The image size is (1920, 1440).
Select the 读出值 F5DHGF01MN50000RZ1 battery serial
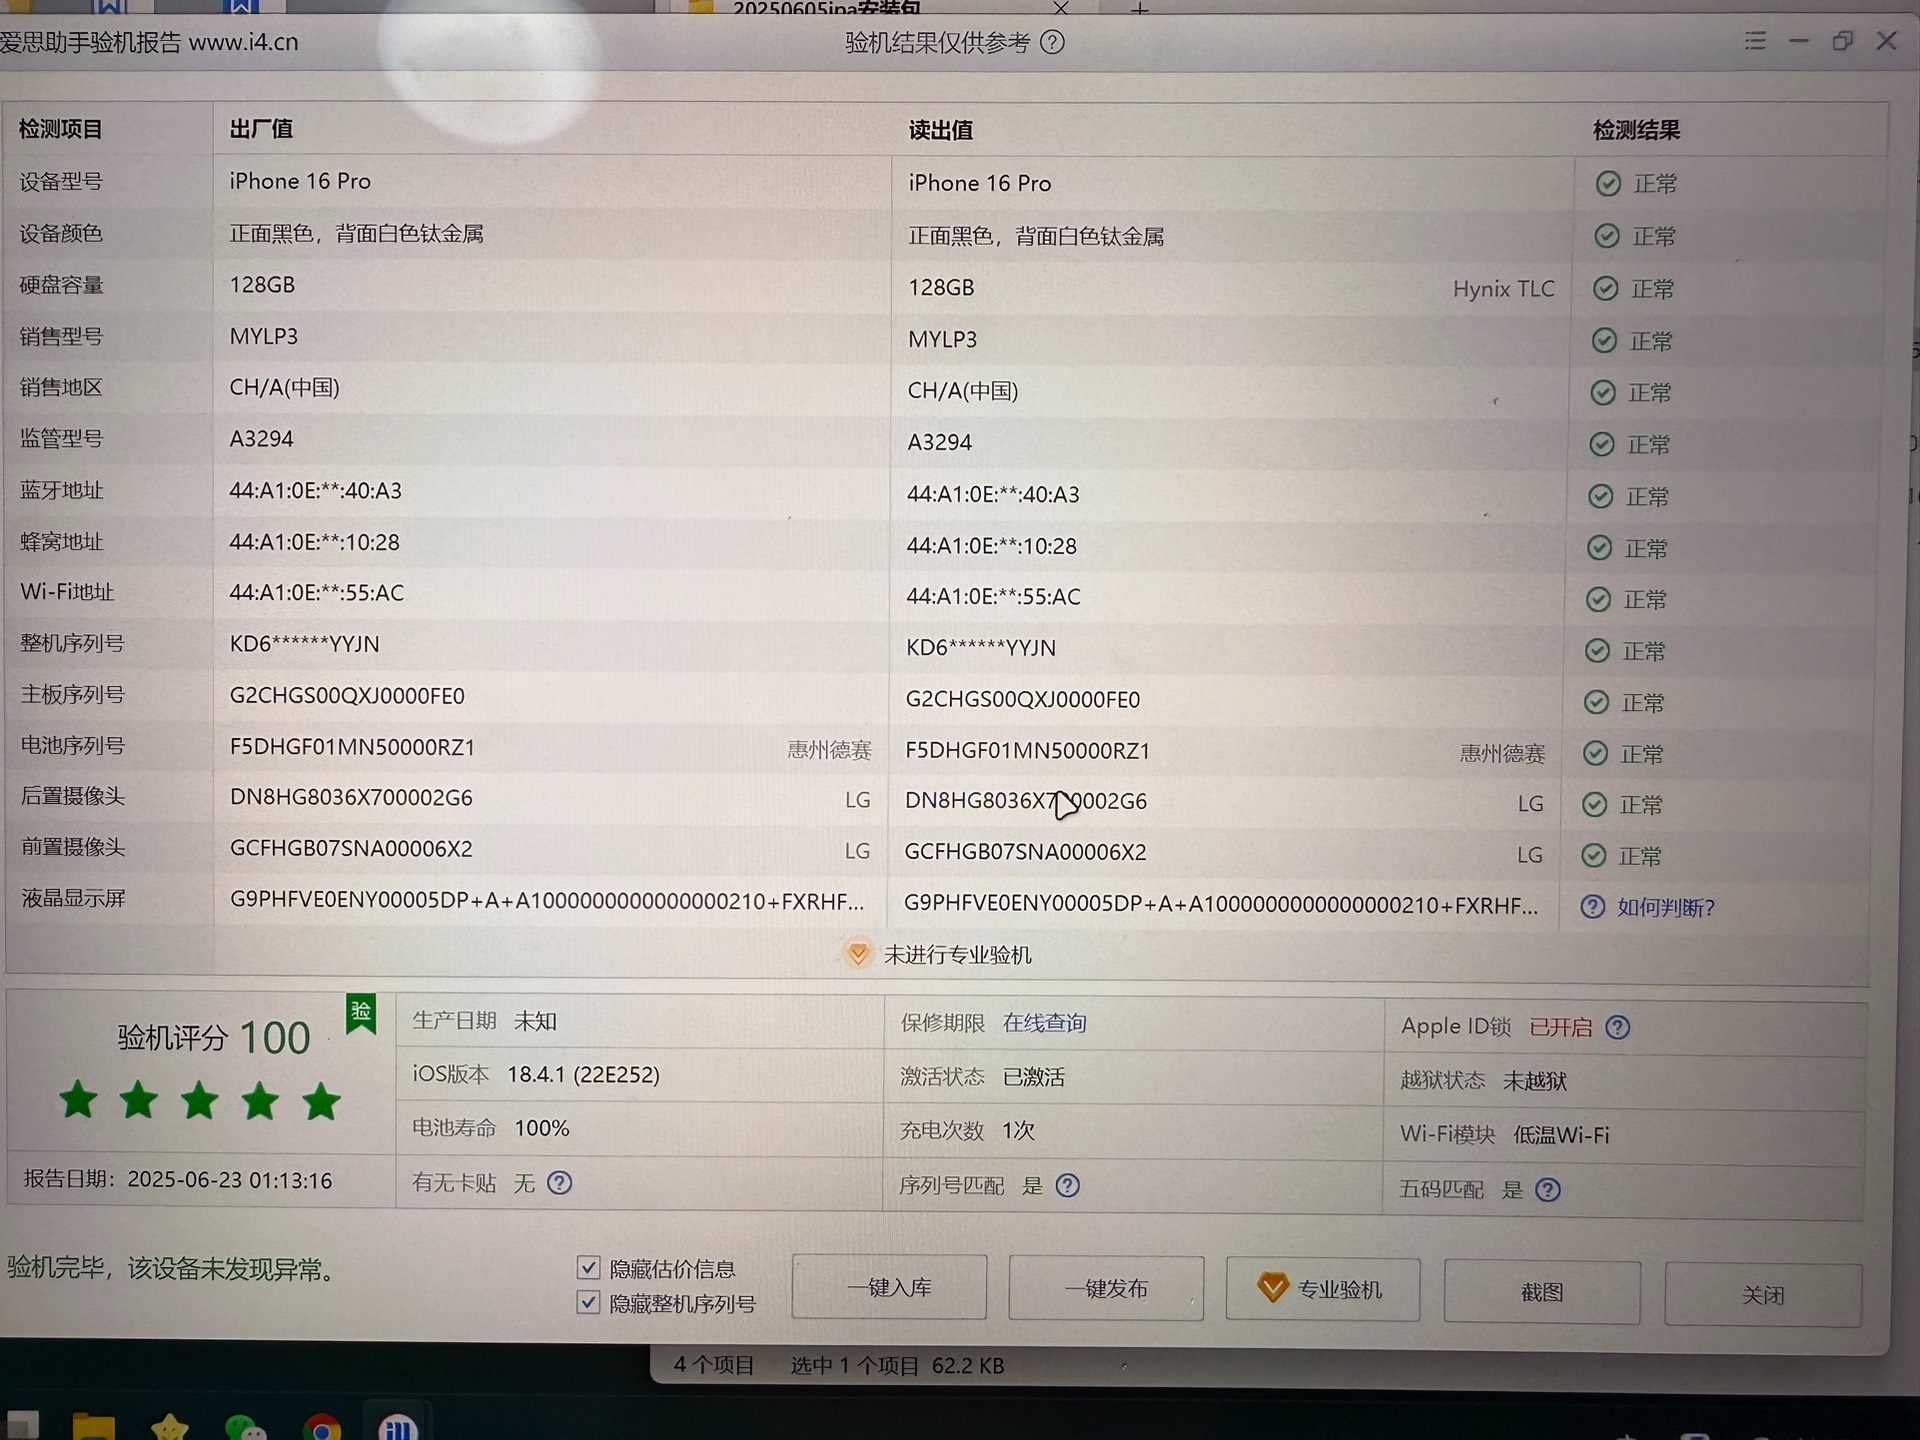1028,751
